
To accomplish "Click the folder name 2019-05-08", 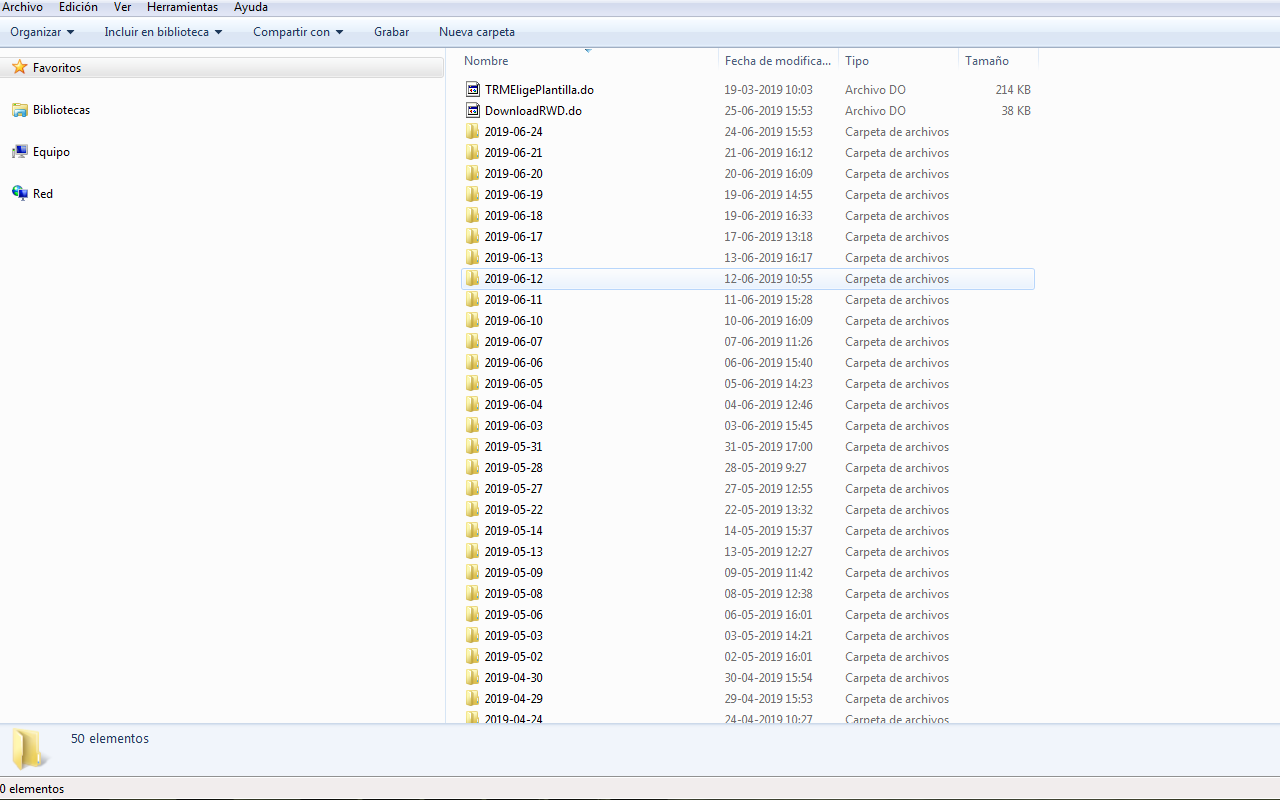I will coord(514,594).
